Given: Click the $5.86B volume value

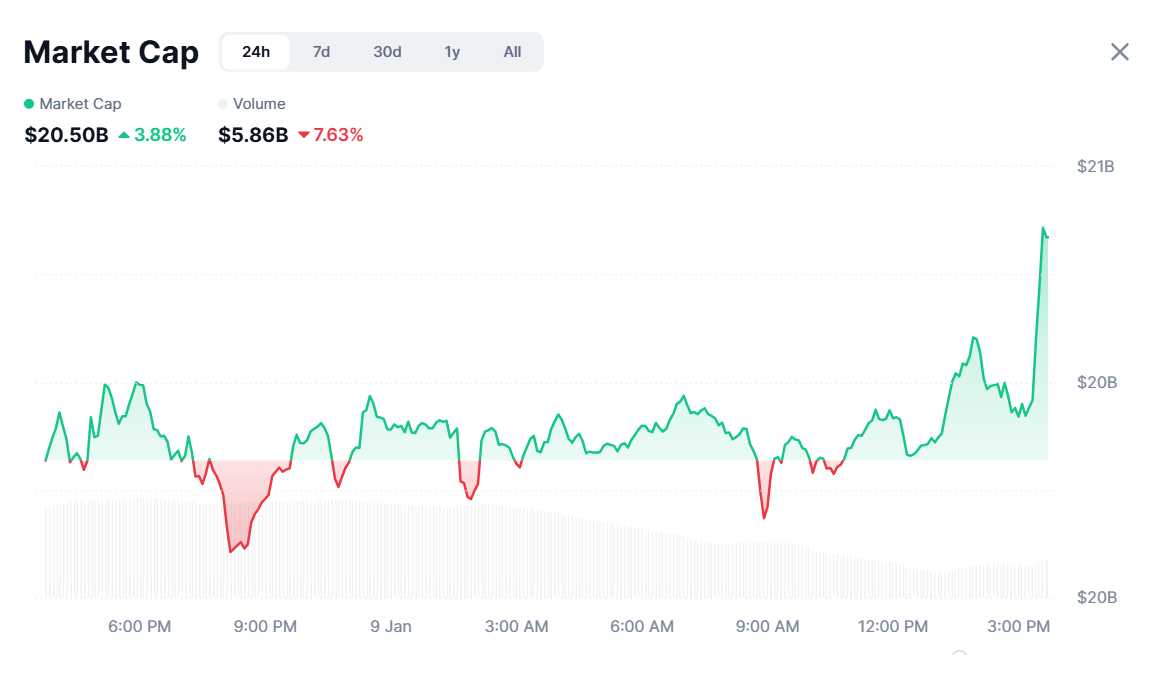Looking at the screenshot, I should [x=253, y=134].
